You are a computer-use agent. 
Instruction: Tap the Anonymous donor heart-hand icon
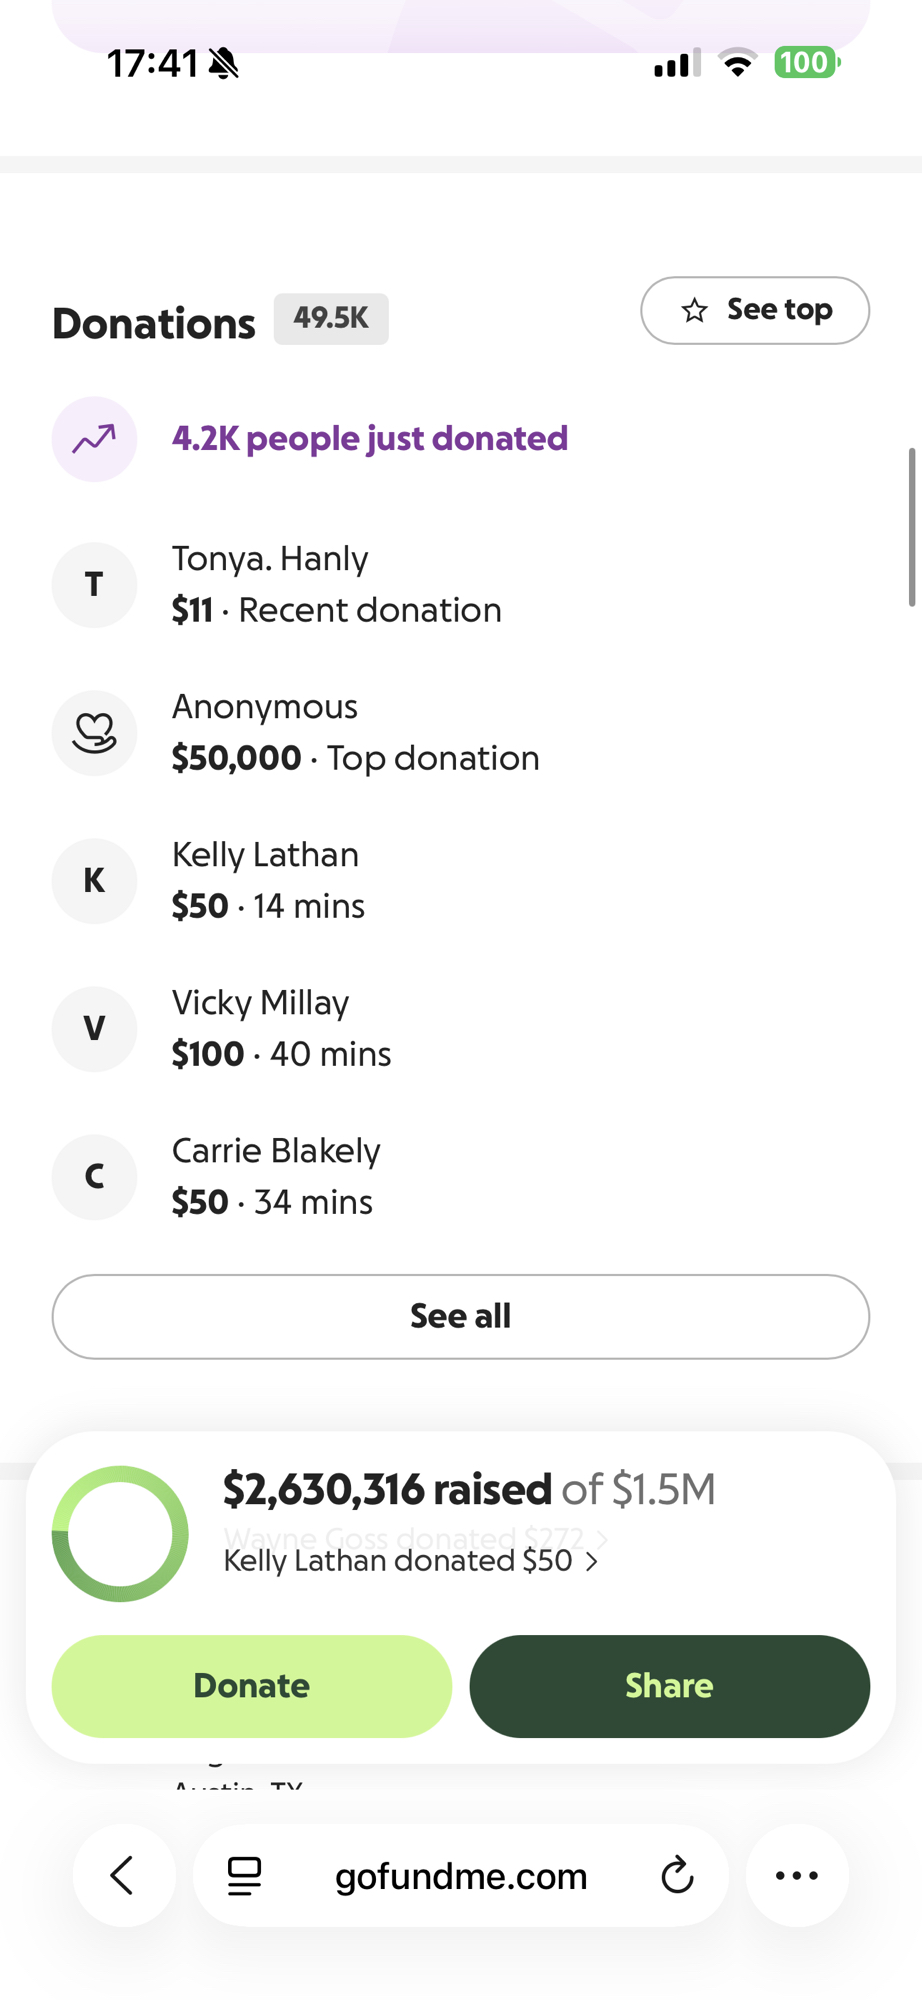point(94,733)
